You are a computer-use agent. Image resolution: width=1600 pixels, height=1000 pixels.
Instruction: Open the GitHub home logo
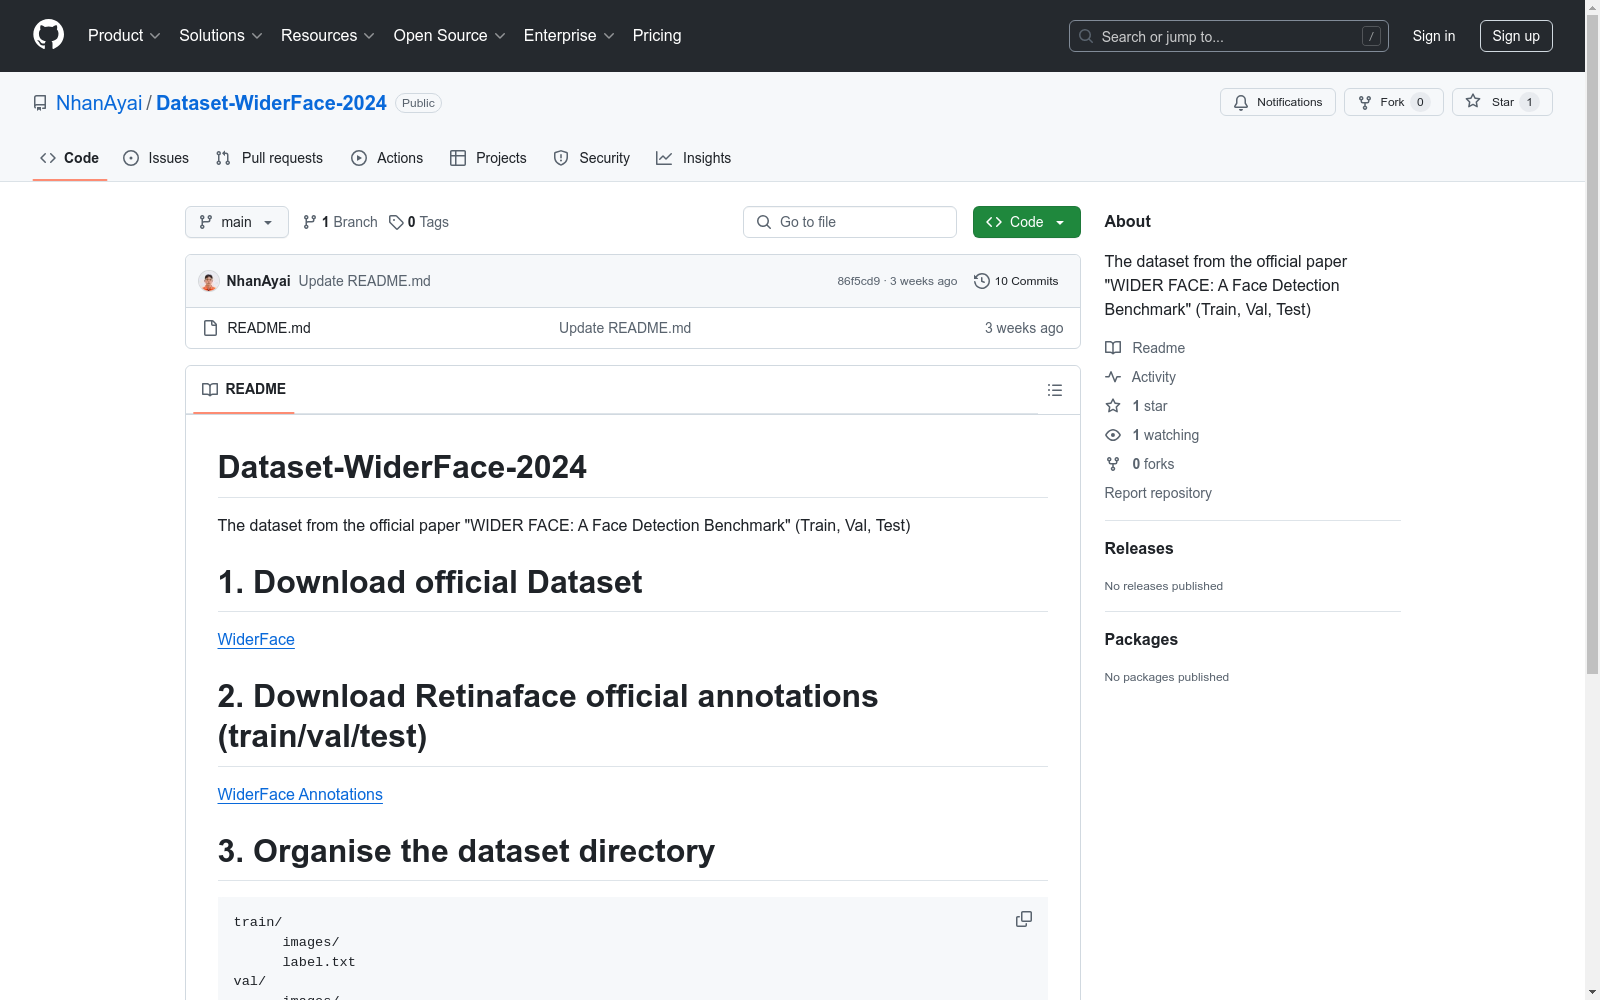point(48,35)
